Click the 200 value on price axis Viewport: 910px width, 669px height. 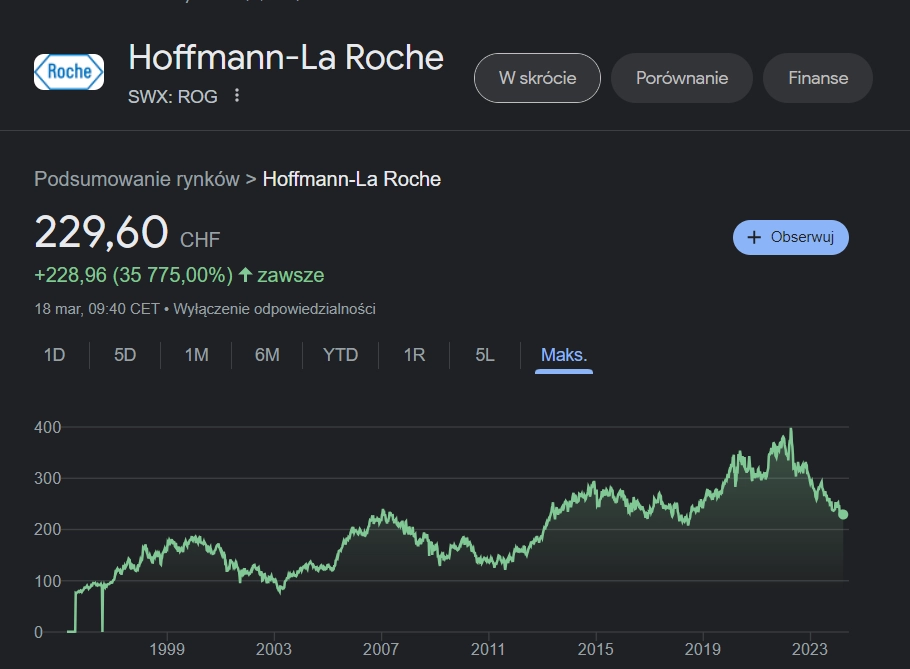coord(48,530)
